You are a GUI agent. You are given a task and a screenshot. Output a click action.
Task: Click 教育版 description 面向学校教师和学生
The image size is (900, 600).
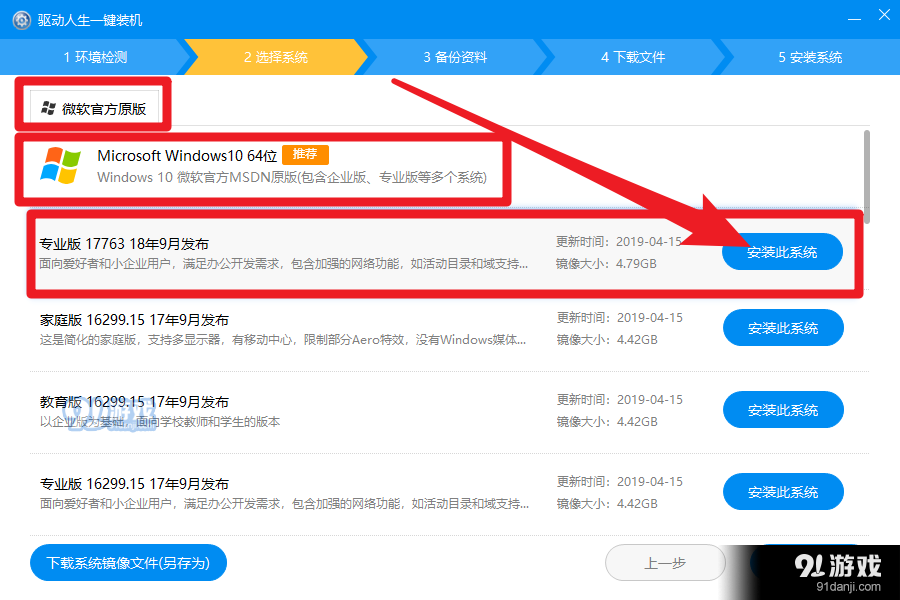[x=160, y=422]
